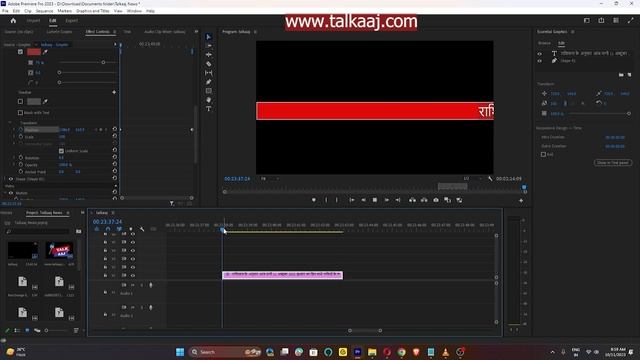This screenshot has height=360, width=640.
Task: Click the Extract button
Action: point(424,200)
